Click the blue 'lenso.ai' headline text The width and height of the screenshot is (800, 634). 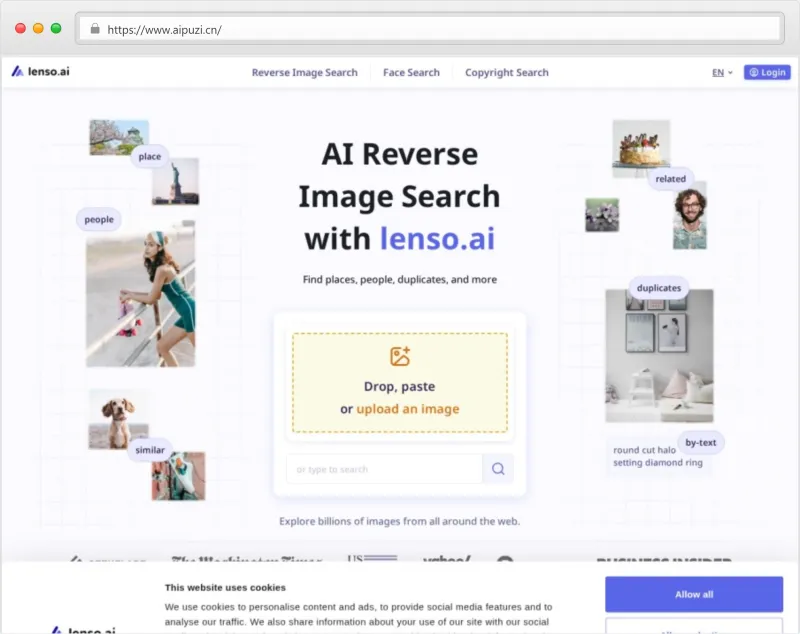click(x=437, y=239)
